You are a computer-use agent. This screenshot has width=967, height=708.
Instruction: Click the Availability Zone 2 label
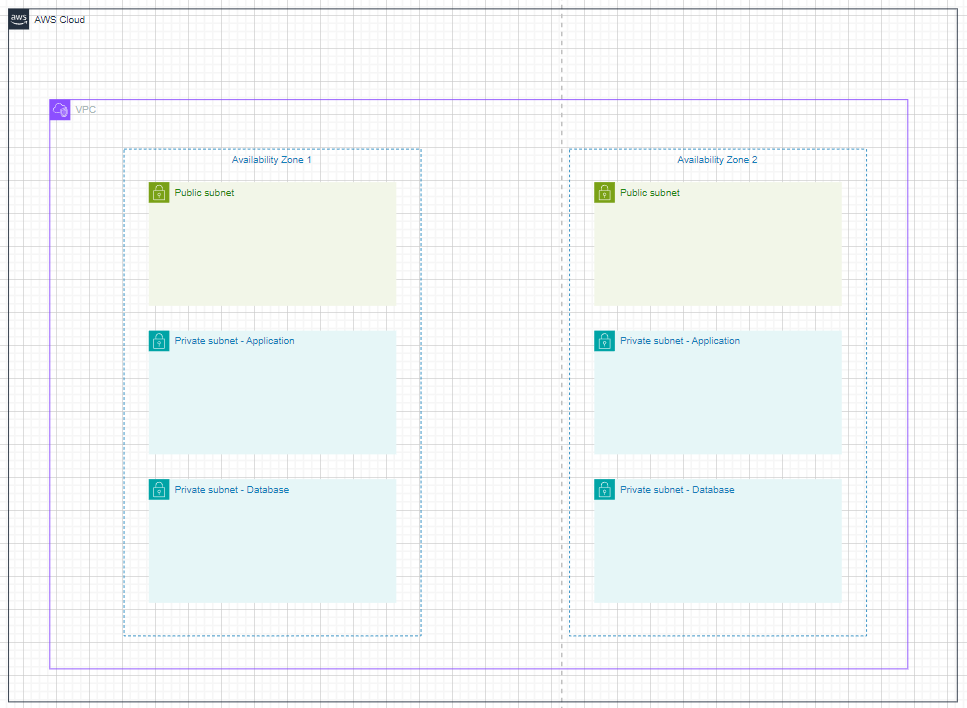point(717,160)
